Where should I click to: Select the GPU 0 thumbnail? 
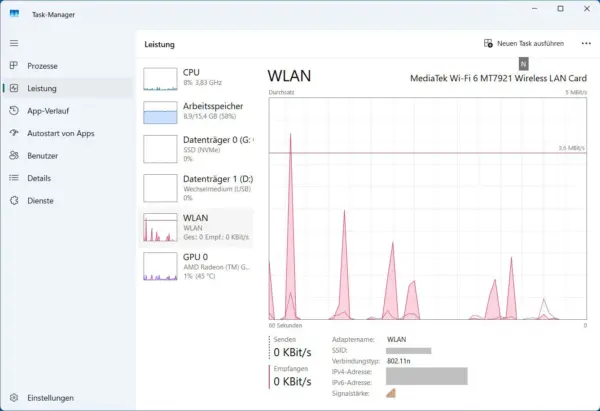tap(160, 266)
